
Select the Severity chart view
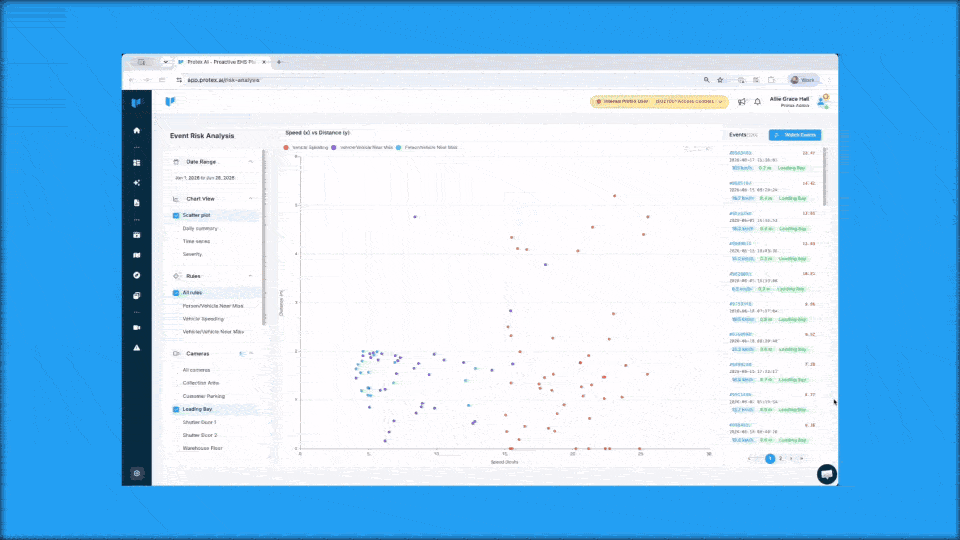click(x=192, y=254)
